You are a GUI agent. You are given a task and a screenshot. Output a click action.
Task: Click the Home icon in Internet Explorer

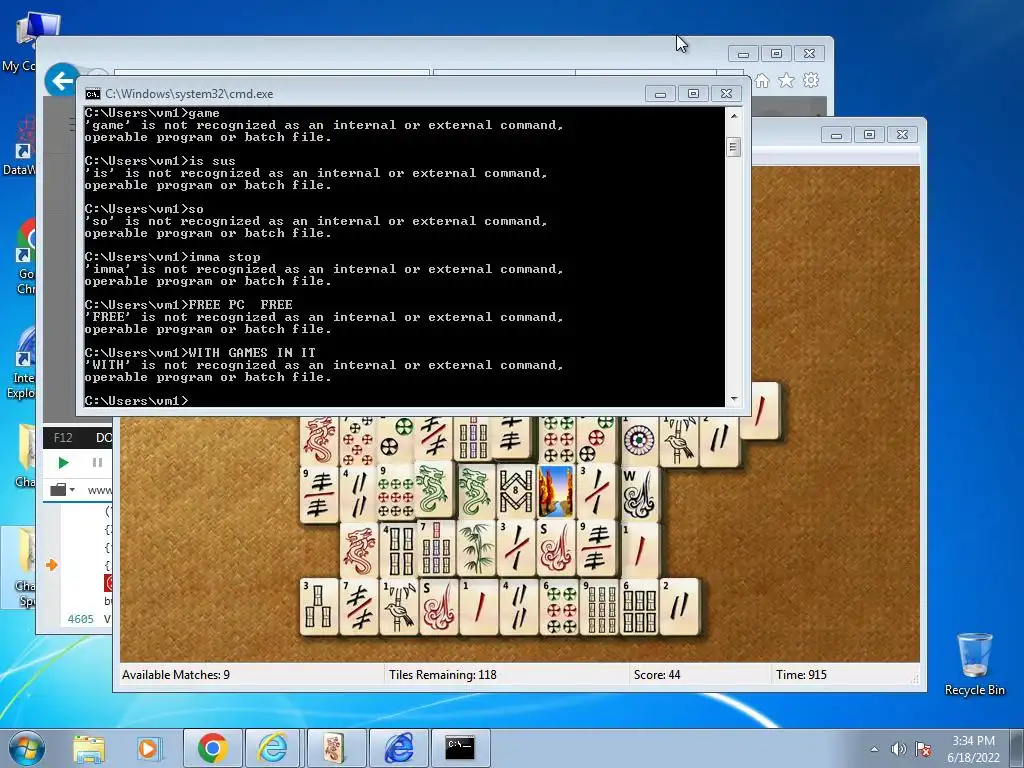click(762, 80)
